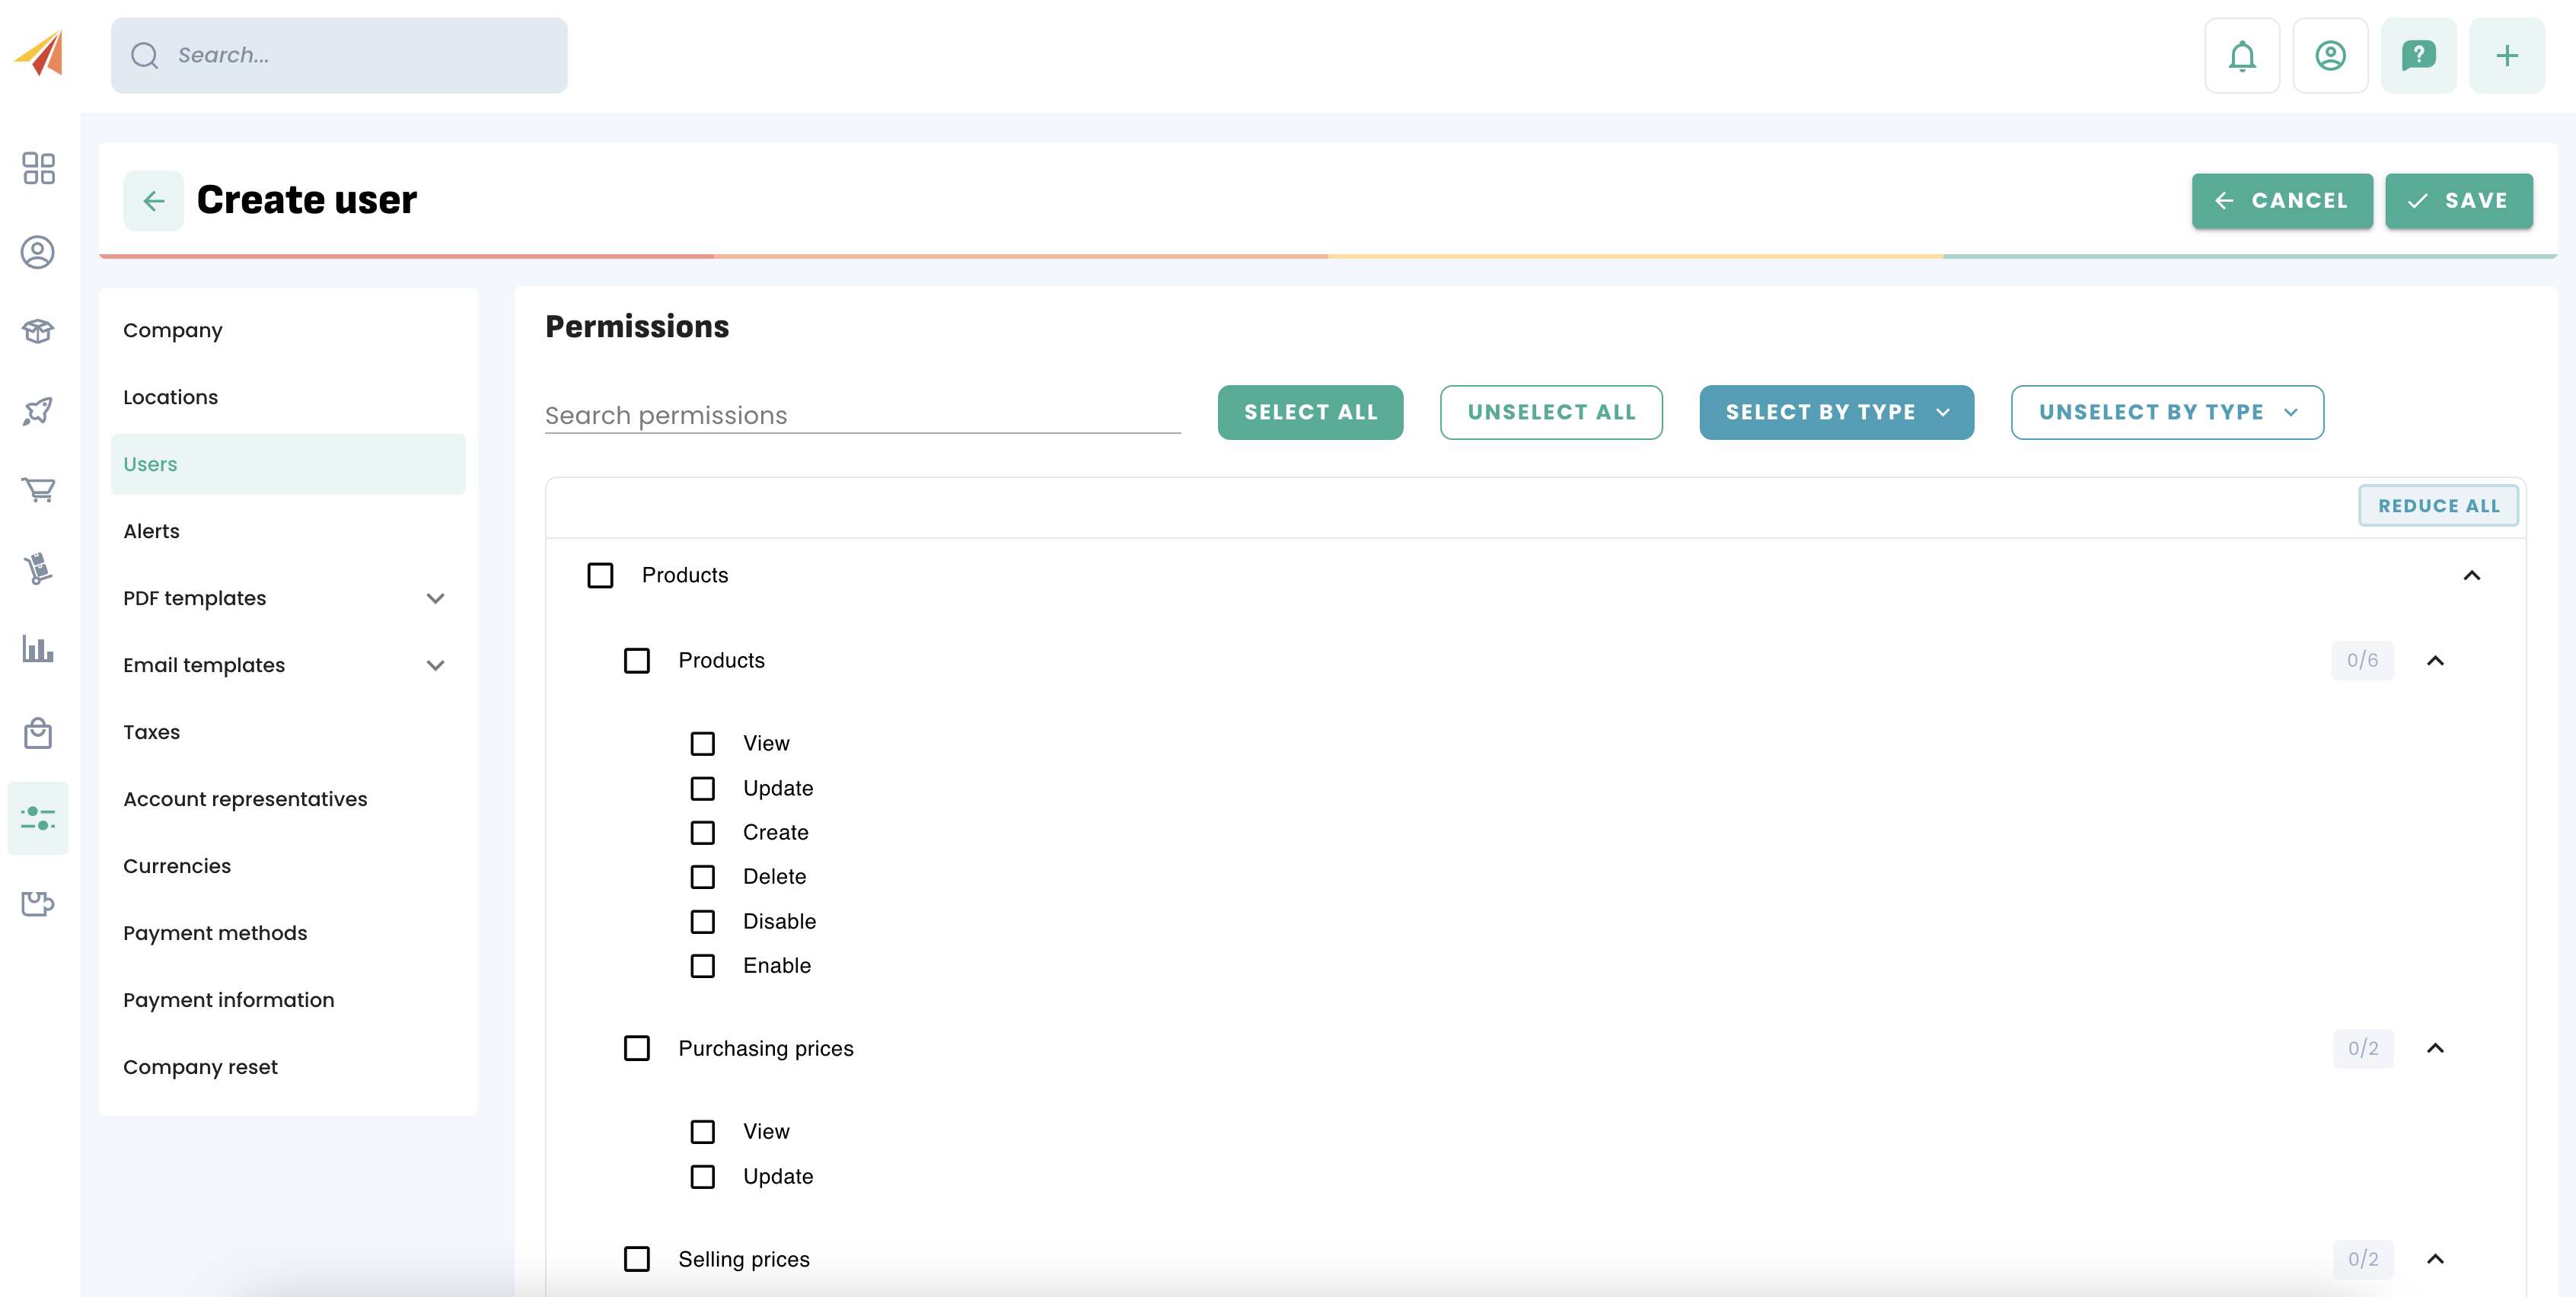Open the user profile icon in header
The height and width of the screenshot is (1297, 2576).
[2329, 56]
